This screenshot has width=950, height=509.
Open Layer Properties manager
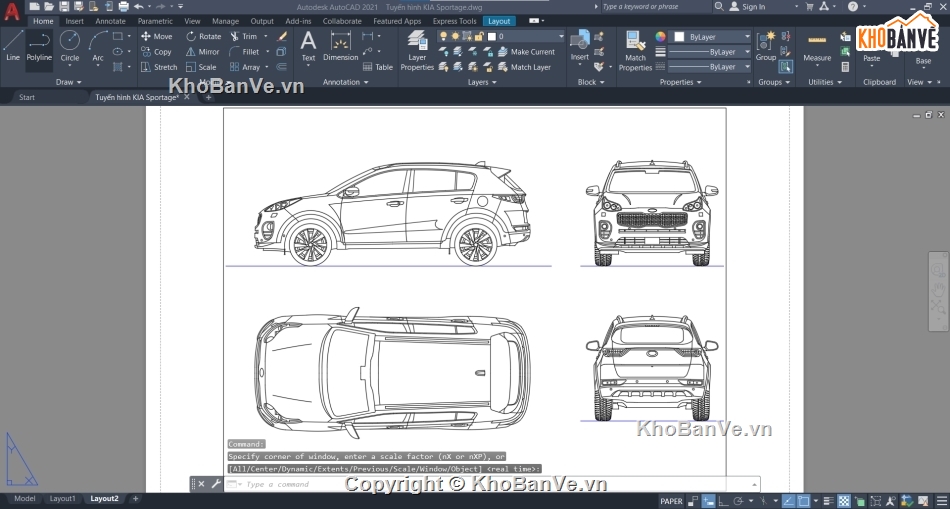[x=417, y=50]
